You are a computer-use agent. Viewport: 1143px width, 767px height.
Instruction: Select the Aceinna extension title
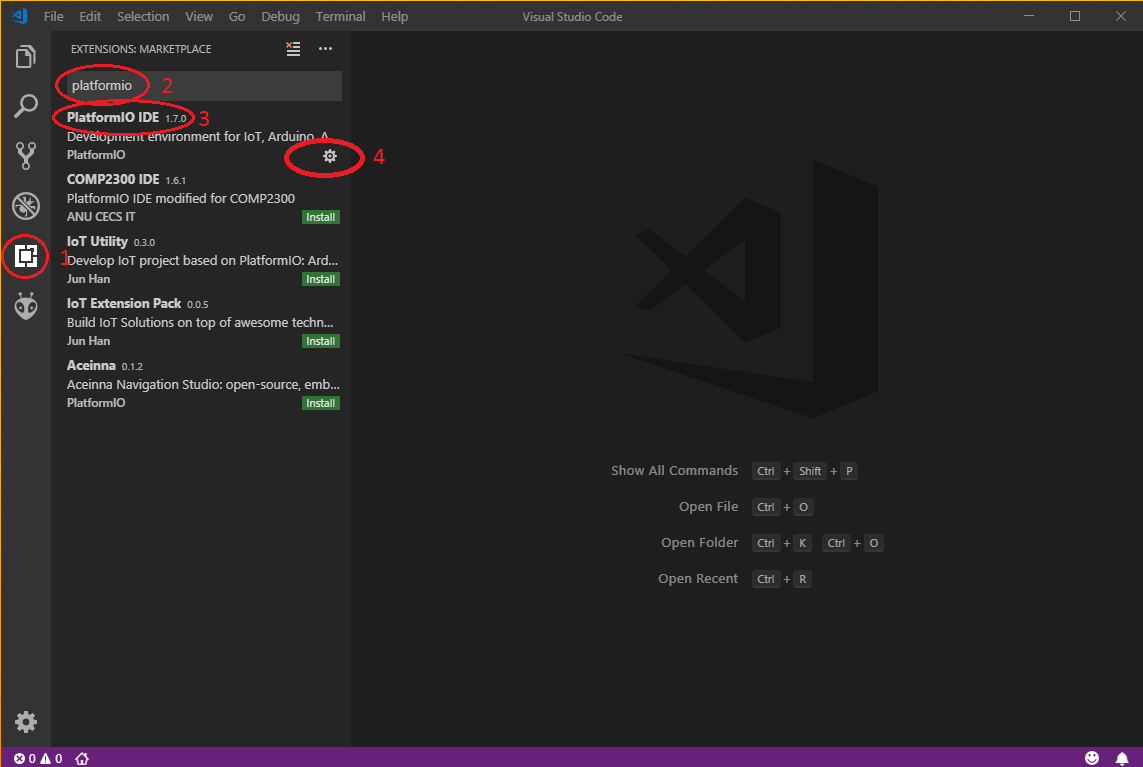pyautogui.click(x=91, y=365)
